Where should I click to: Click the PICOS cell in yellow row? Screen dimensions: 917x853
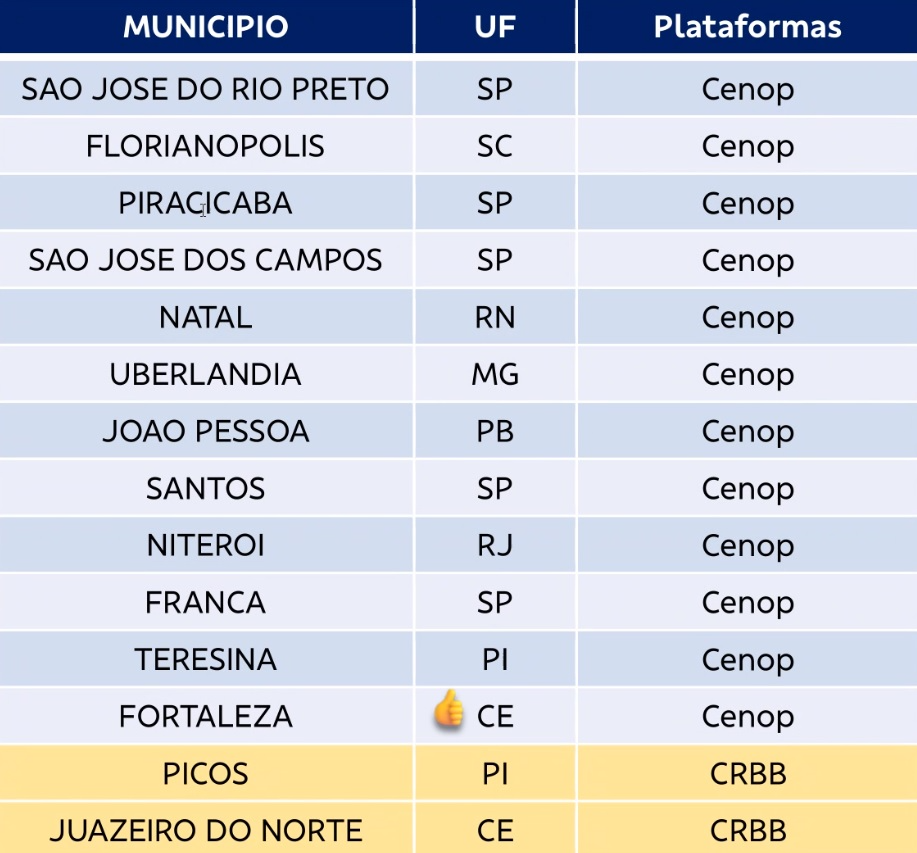206,773
